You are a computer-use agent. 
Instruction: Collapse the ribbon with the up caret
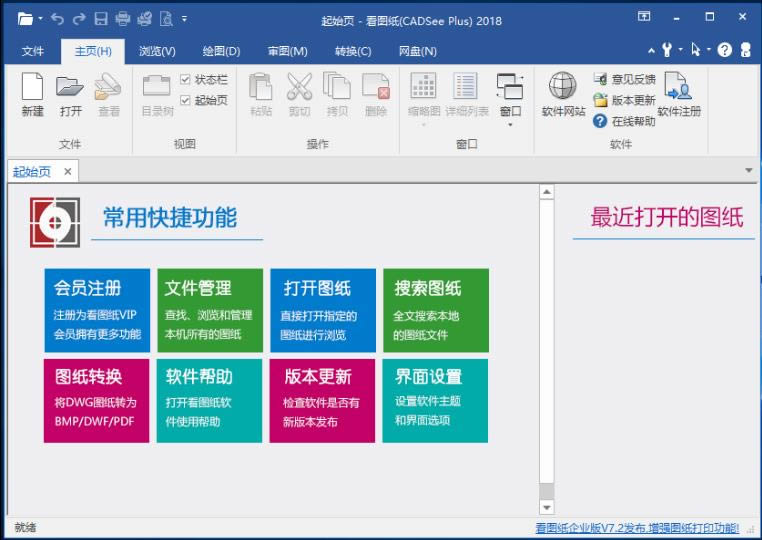651,50
